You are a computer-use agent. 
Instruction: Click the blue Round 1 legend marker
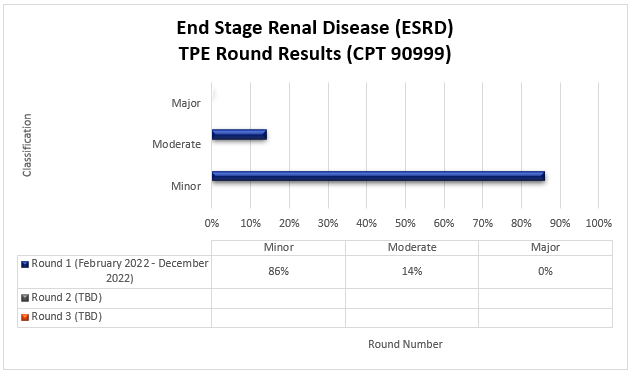[25, 265]
